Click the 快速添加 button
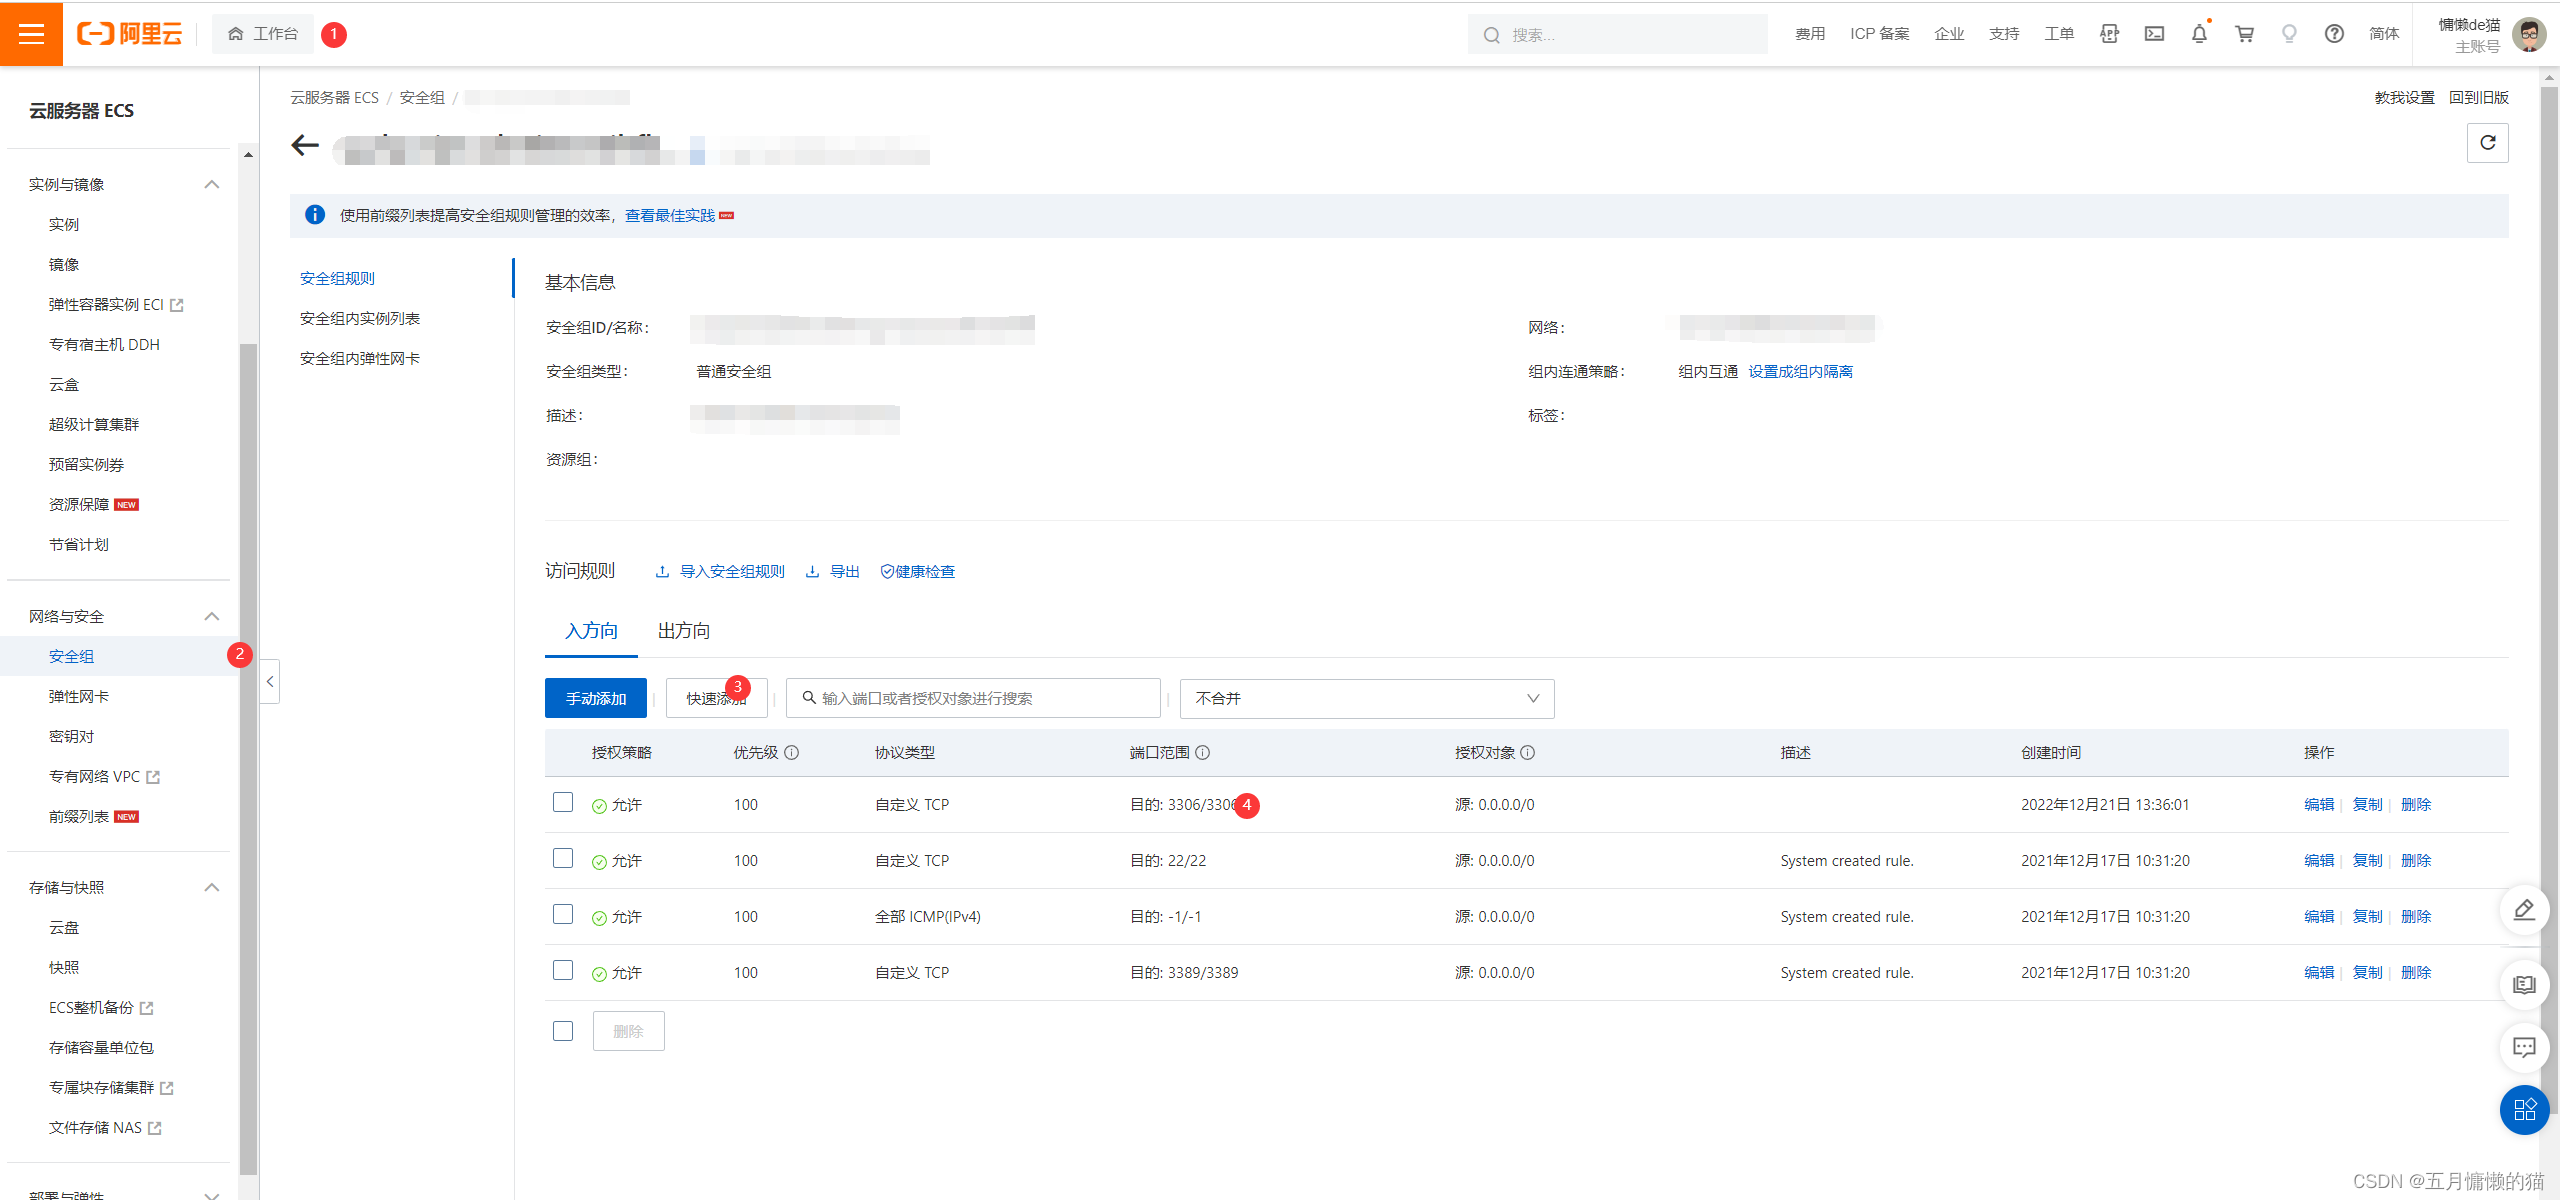This screenshot has height=1200, width=2560. point(716,699)
